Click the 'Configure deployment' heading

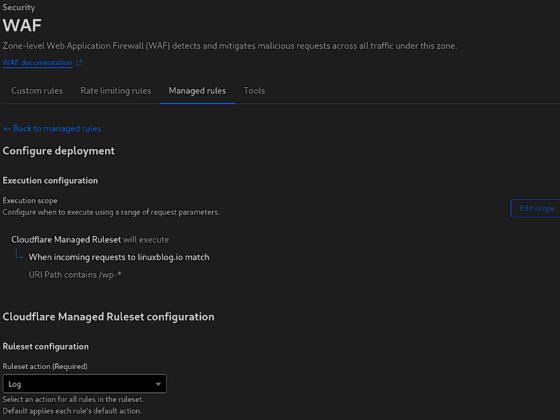point(59,151)
